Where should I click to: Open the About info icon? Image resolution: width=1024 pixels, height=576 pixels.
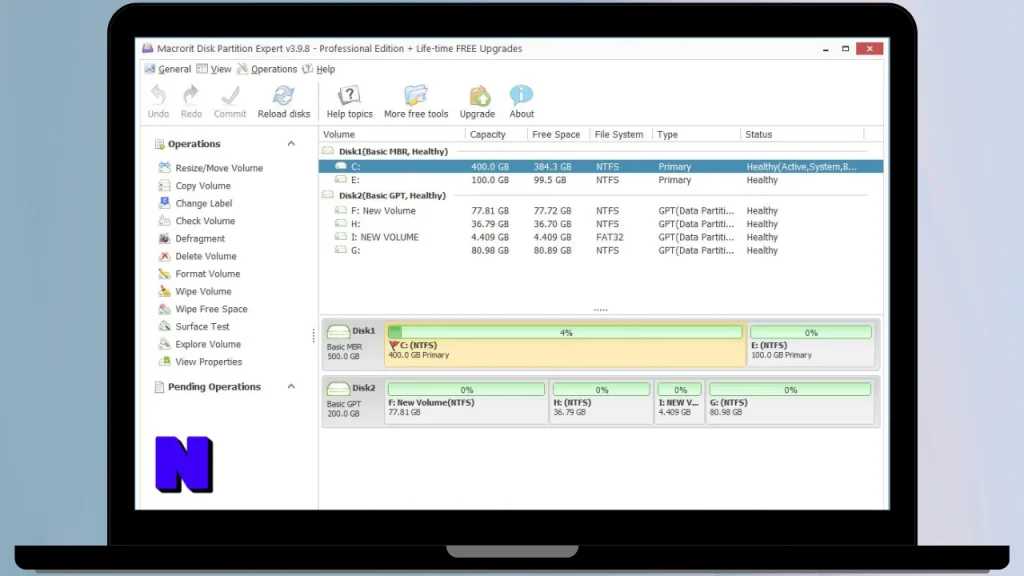521,96
